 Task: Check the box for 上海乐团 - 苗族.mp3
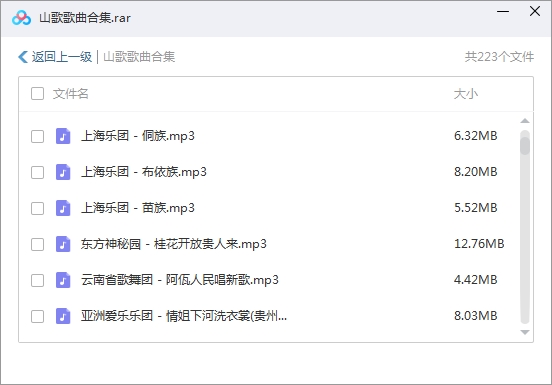tap(37, 208)
